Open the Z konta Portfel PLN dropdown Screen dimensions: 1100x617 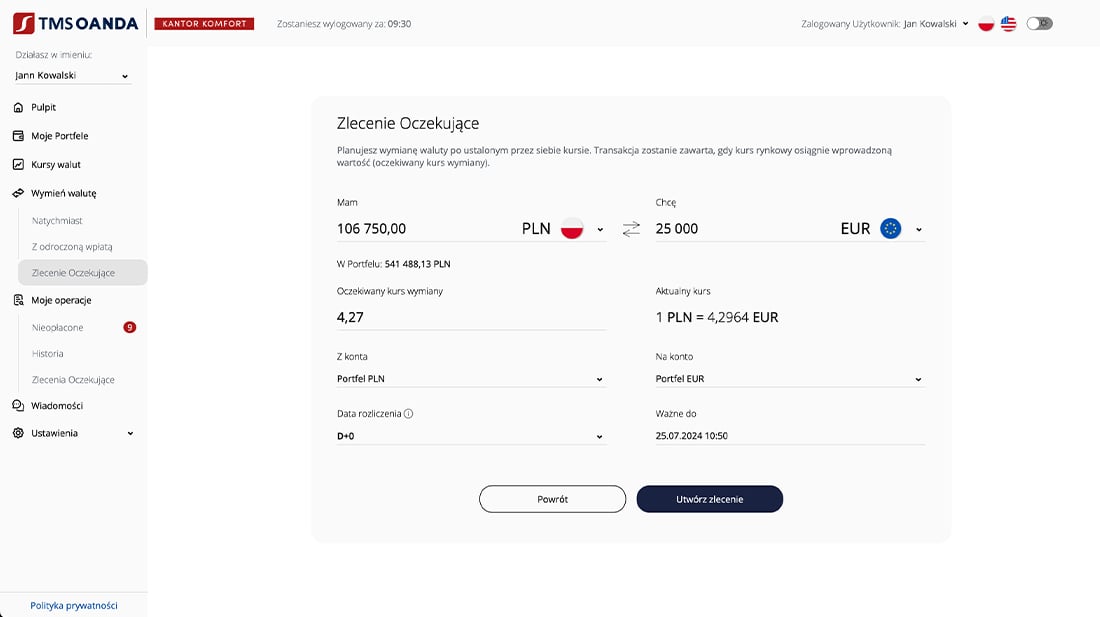coord(470,379)
